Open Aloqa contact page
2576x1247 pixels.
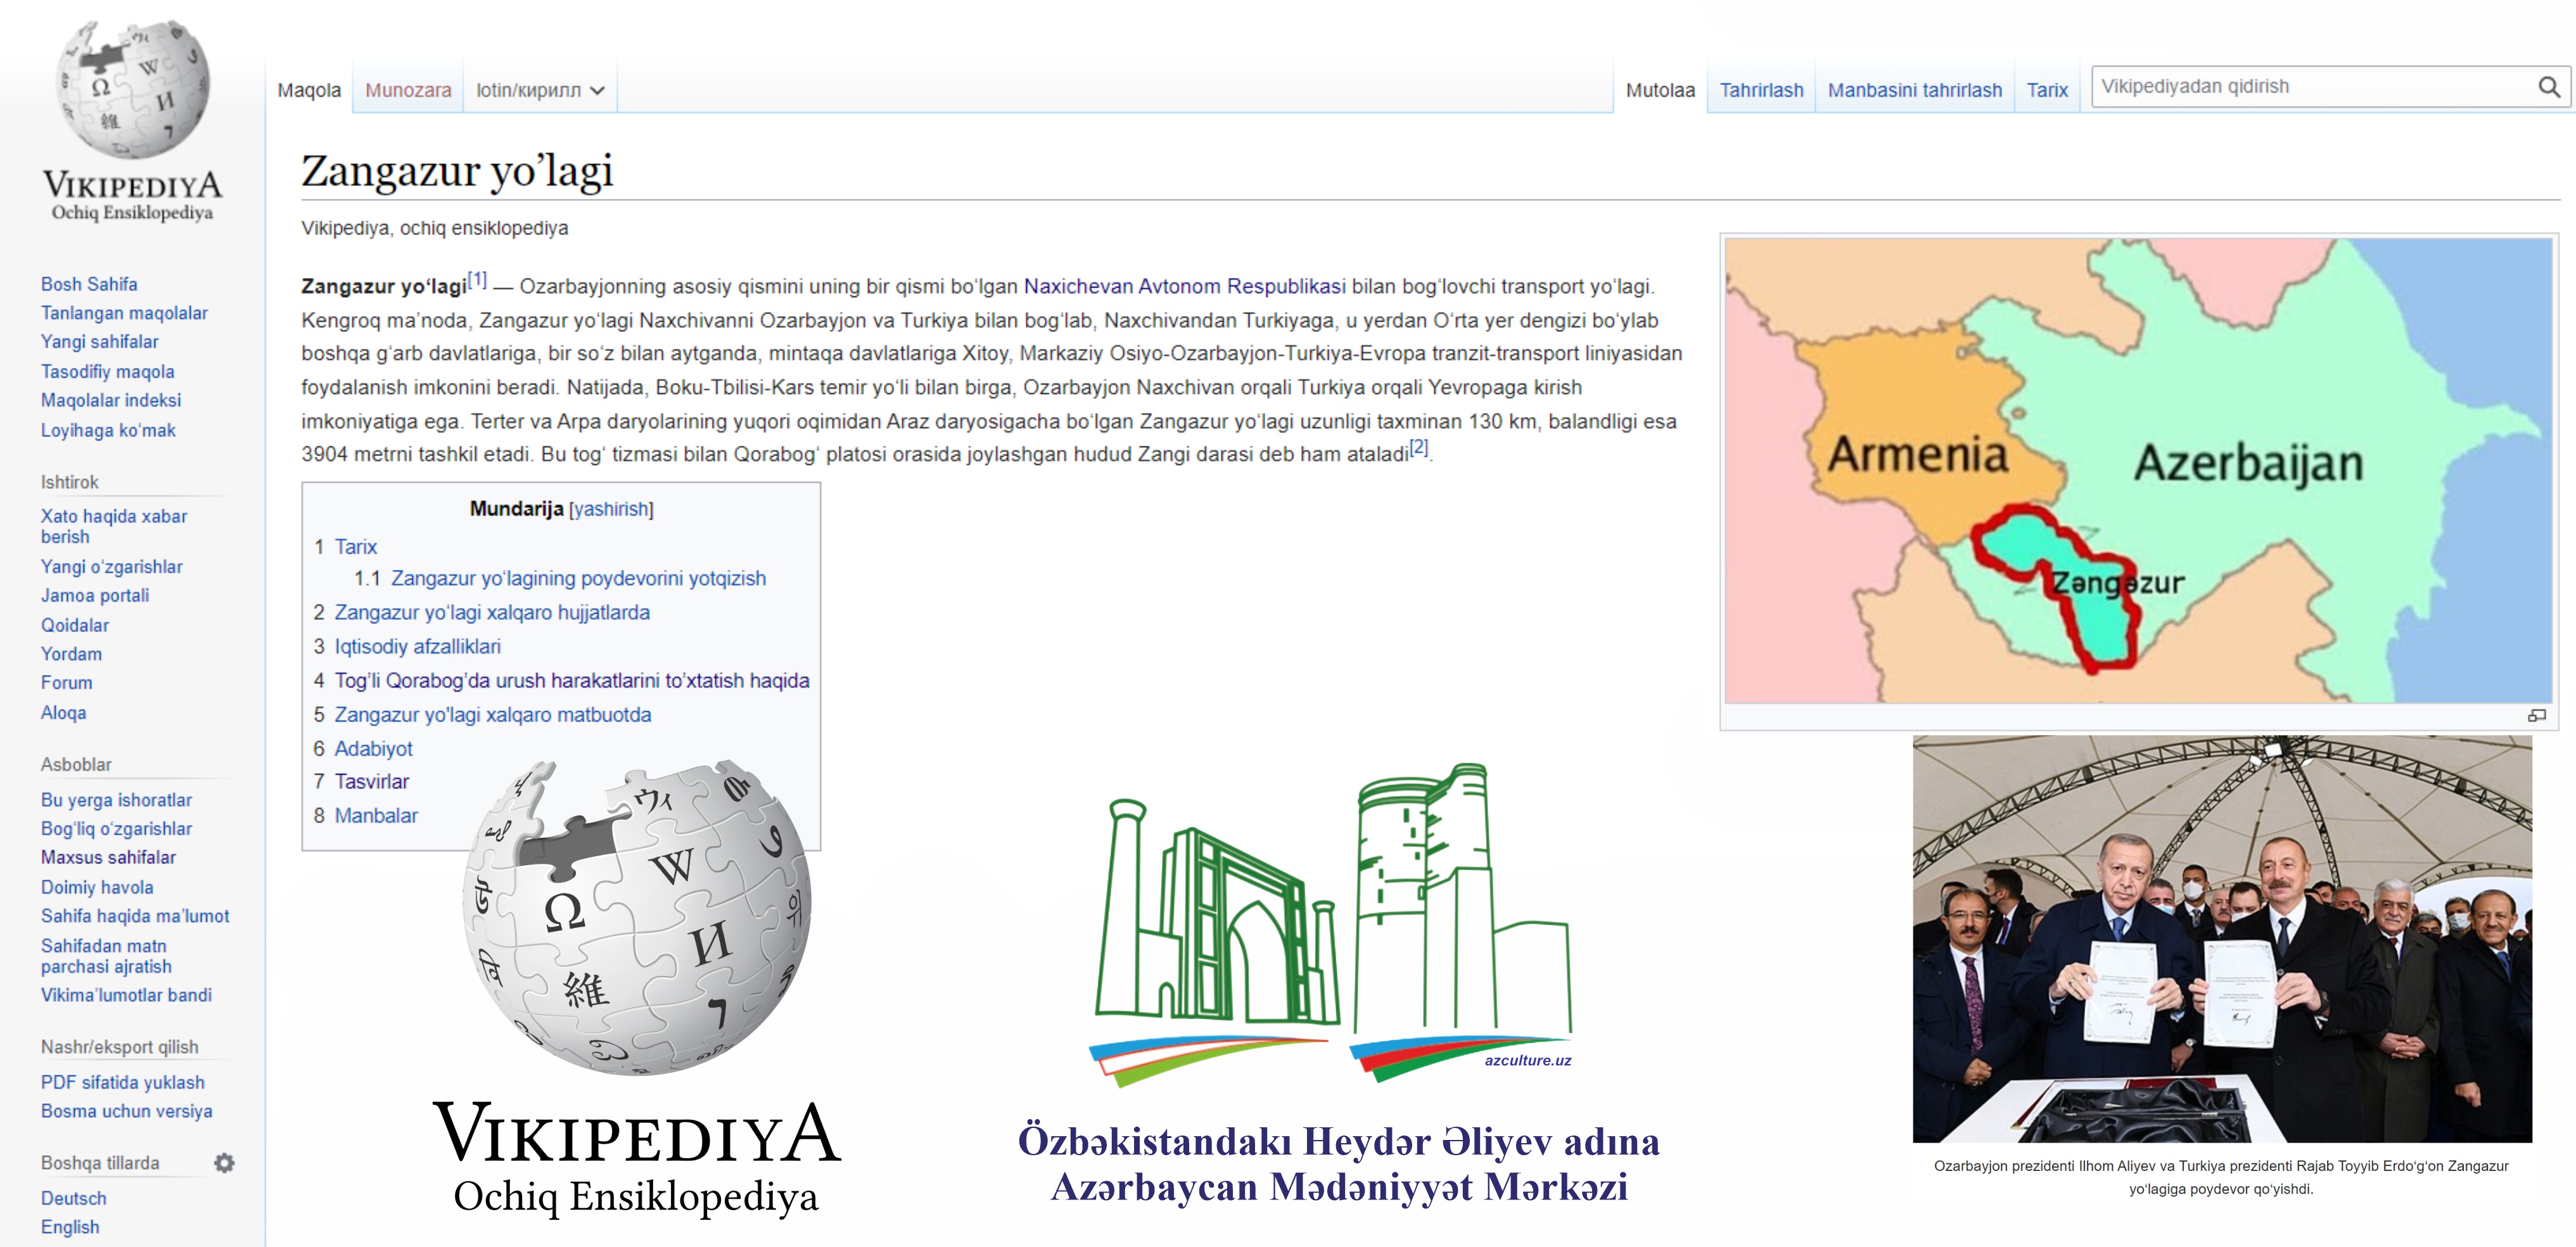click(63, 713)
